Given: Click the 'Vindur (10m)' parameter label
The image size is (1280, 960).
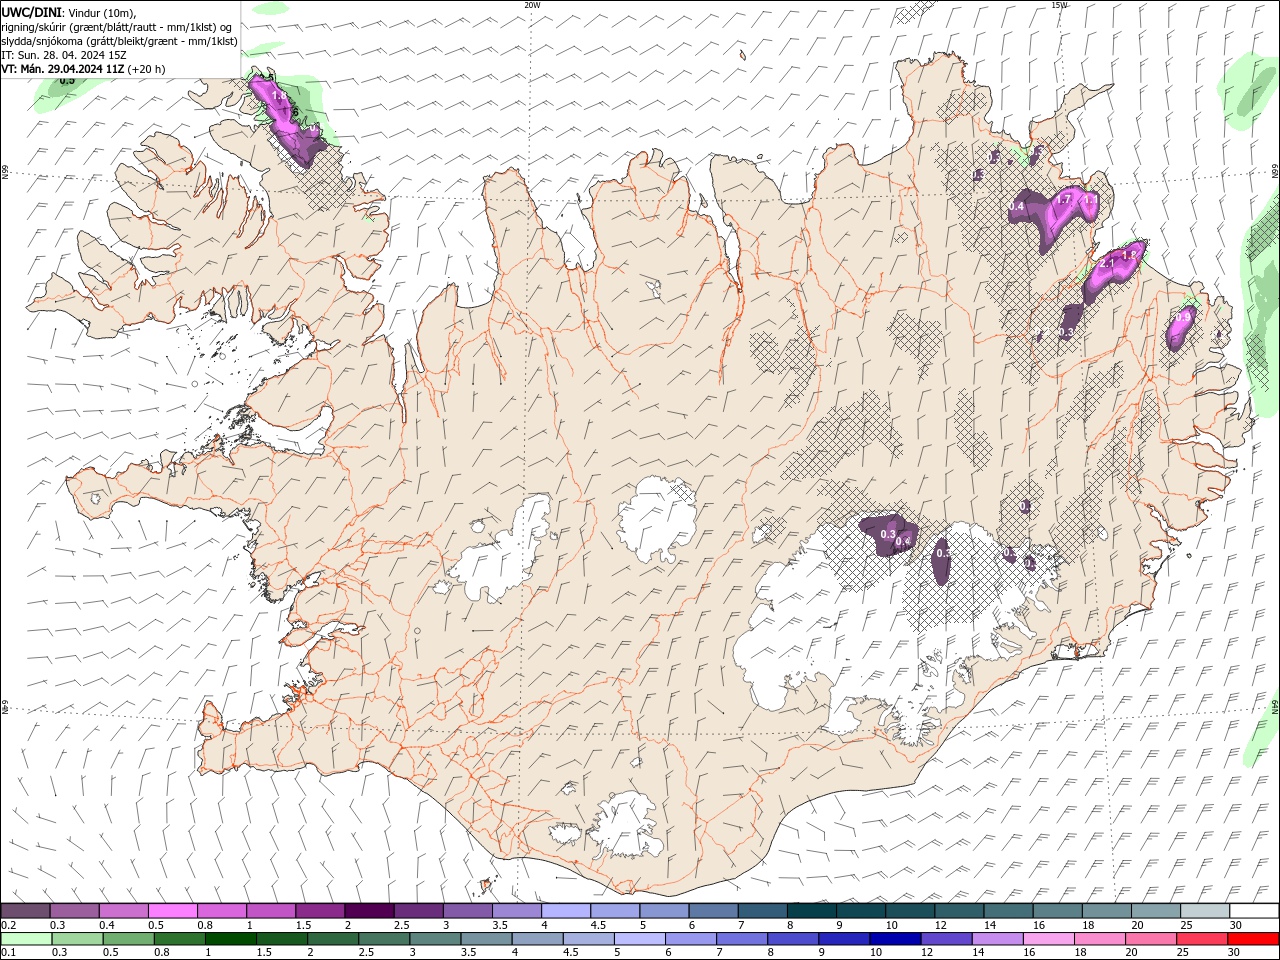Looking at the screenshot, I should (x=103, y=12).
